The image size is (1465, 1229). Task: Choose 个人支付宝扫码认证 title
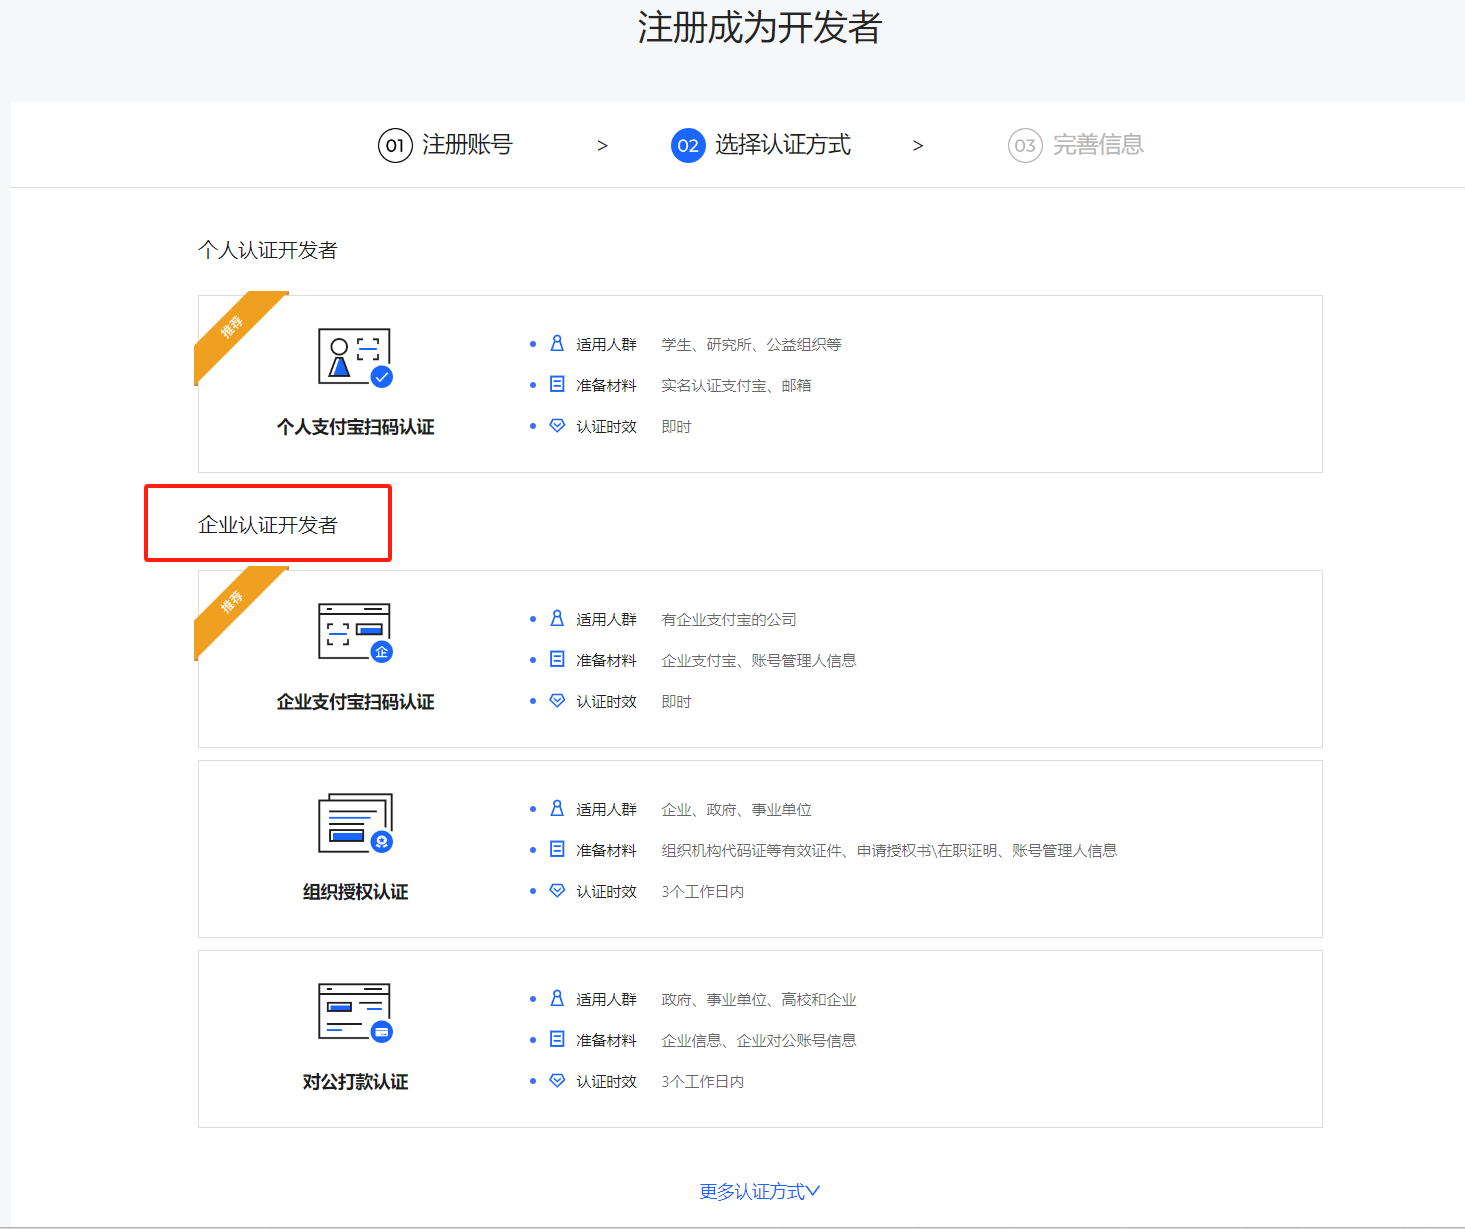click(x=355, y=427)
